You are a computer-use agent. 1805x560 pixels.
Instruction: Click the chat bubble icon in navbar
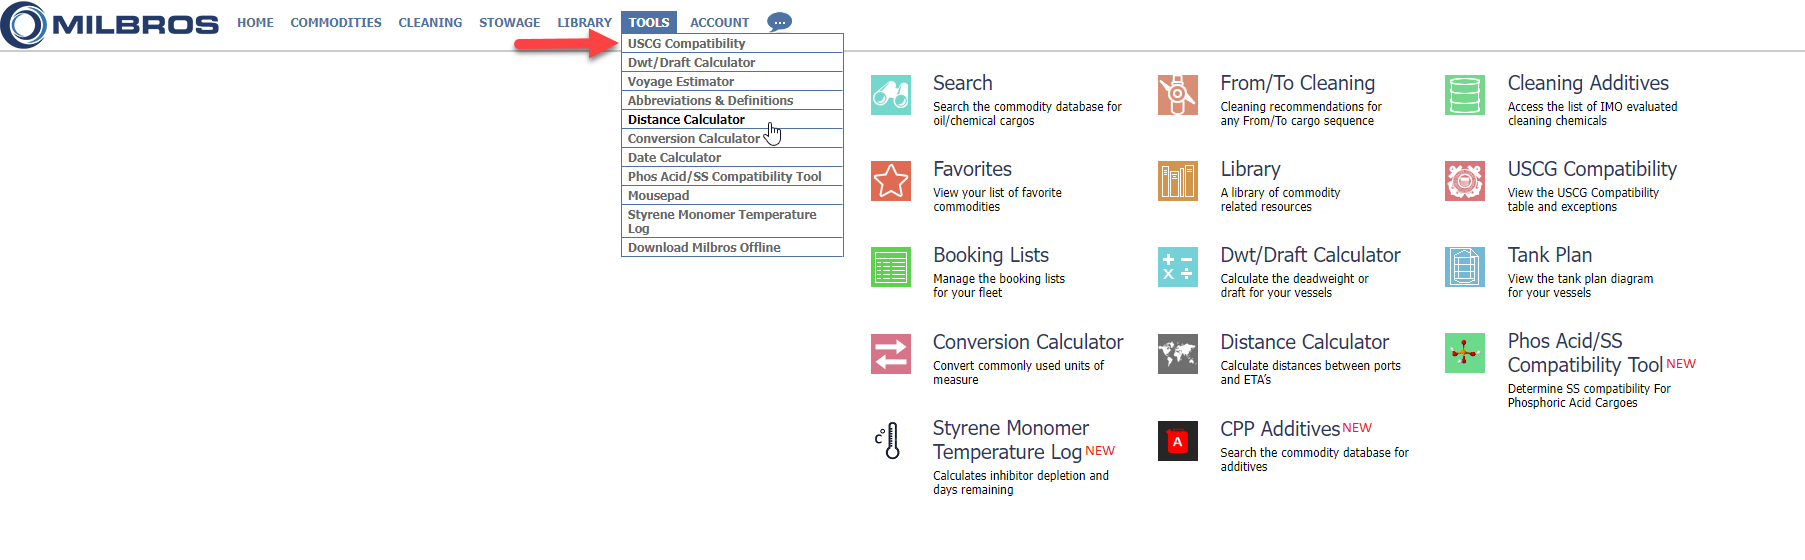click(x=779, y=22)
